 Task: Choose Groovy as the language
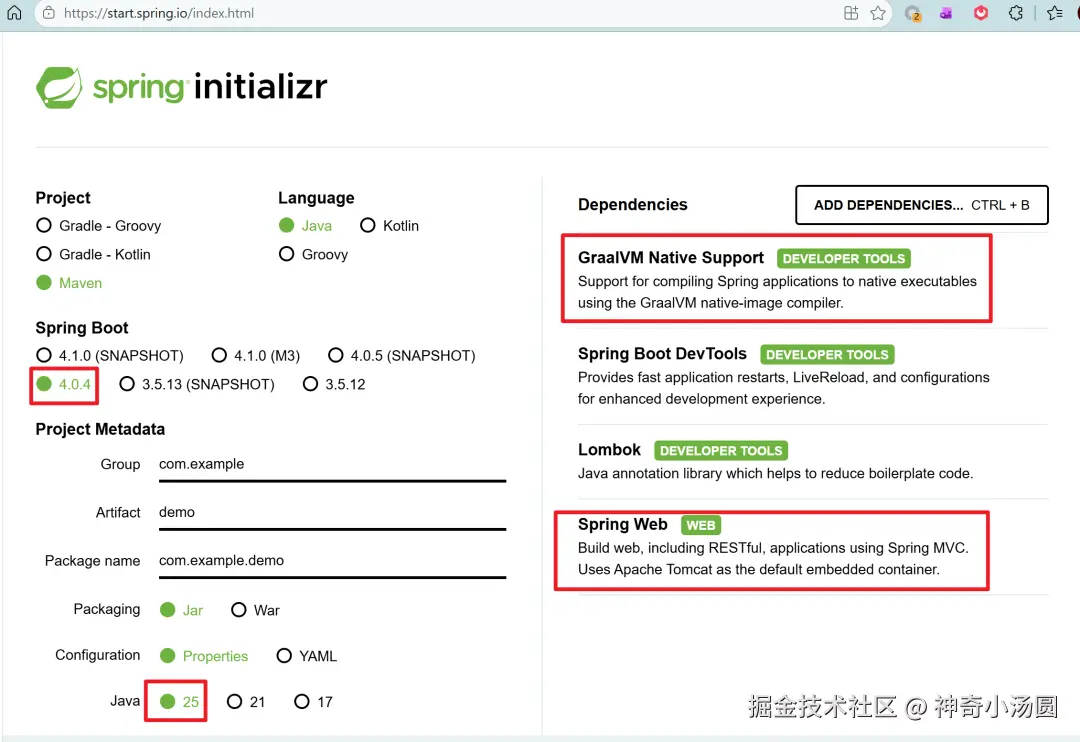313,254
